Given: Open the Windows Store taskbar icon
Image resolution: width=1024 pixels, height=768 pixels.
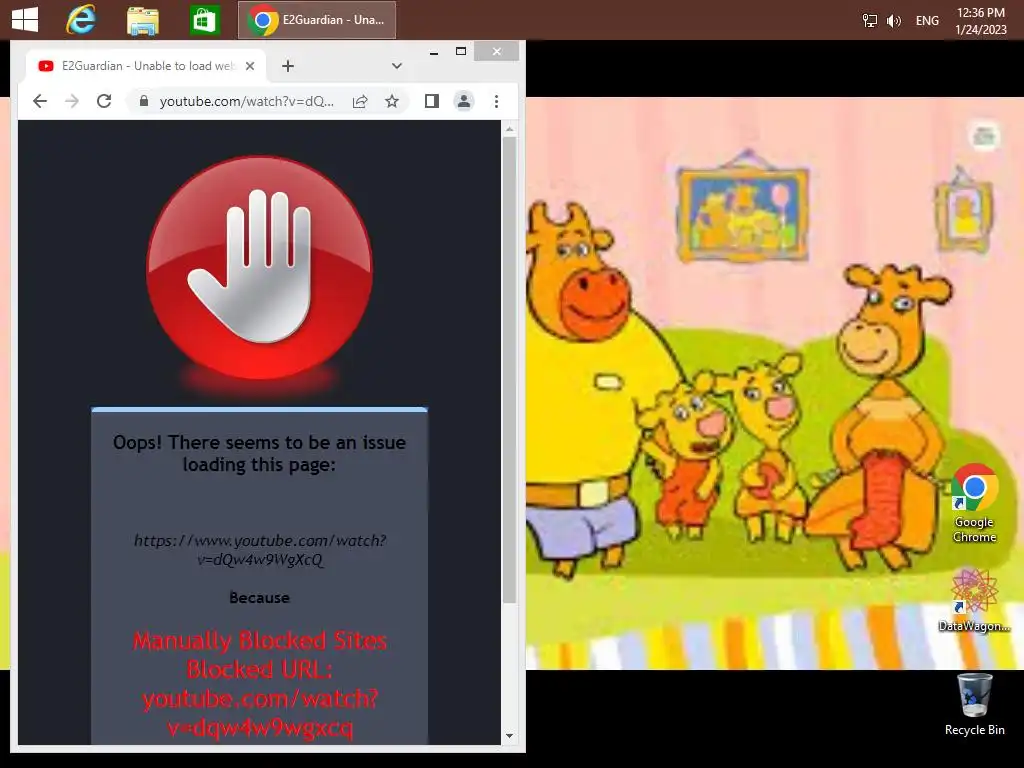Looking at the screenshot, I should (x=204, y=20).
